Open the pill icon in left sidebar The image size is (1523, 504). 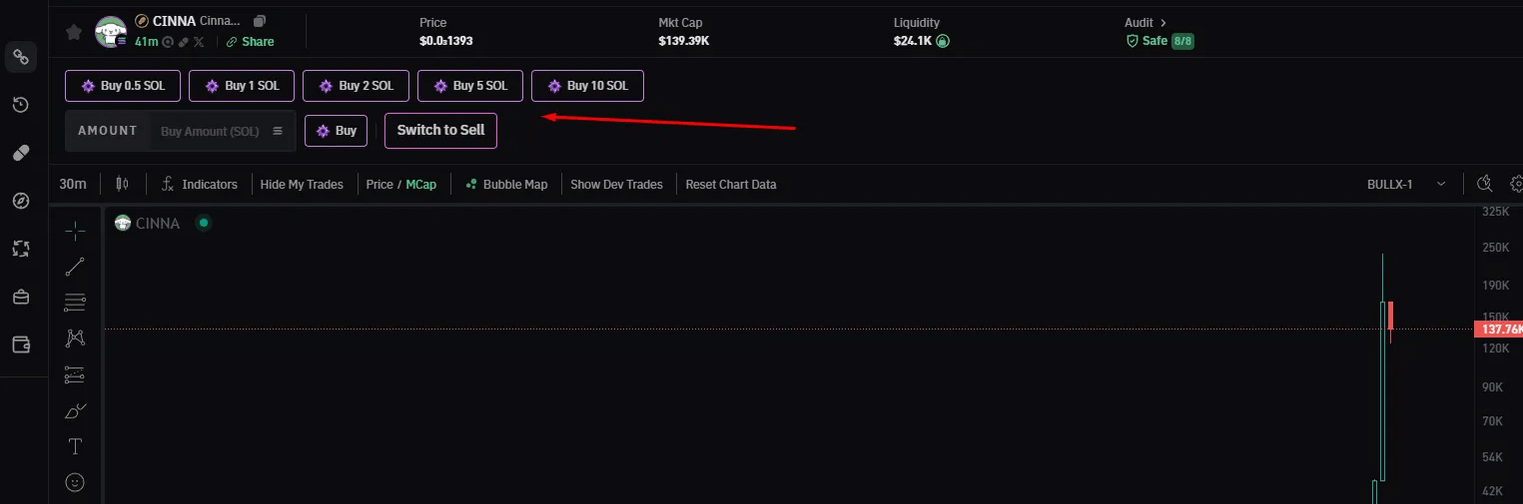21,152
